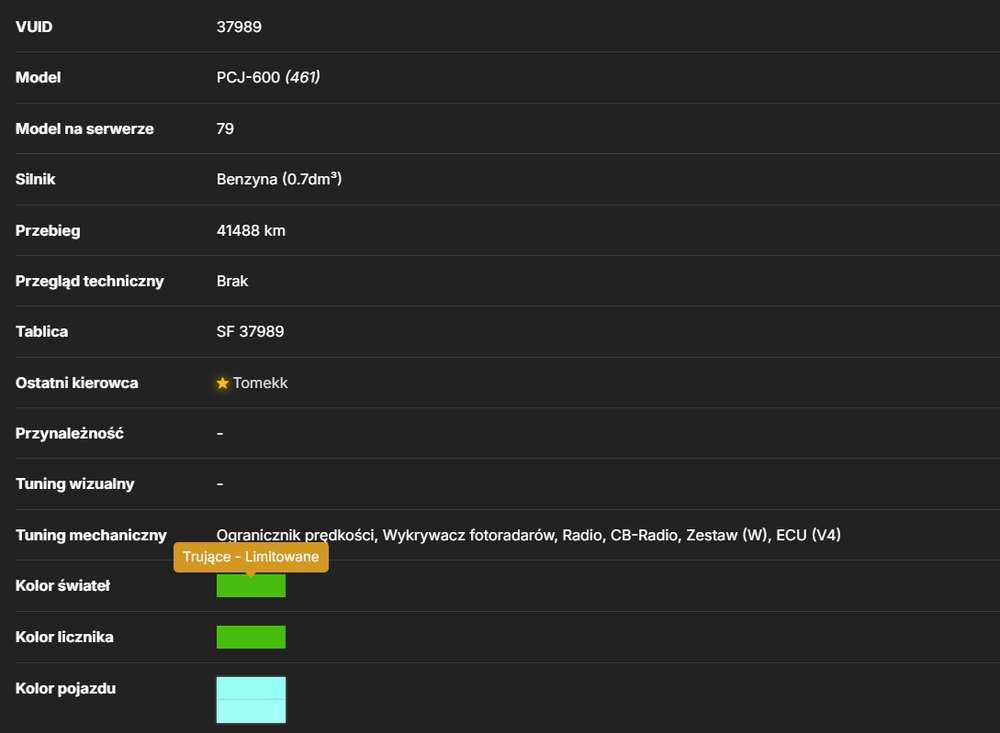Select the green Kolor licznika swatch
Image resolution: width=1000 pixels, height=733 pixels.
(251, 637)
